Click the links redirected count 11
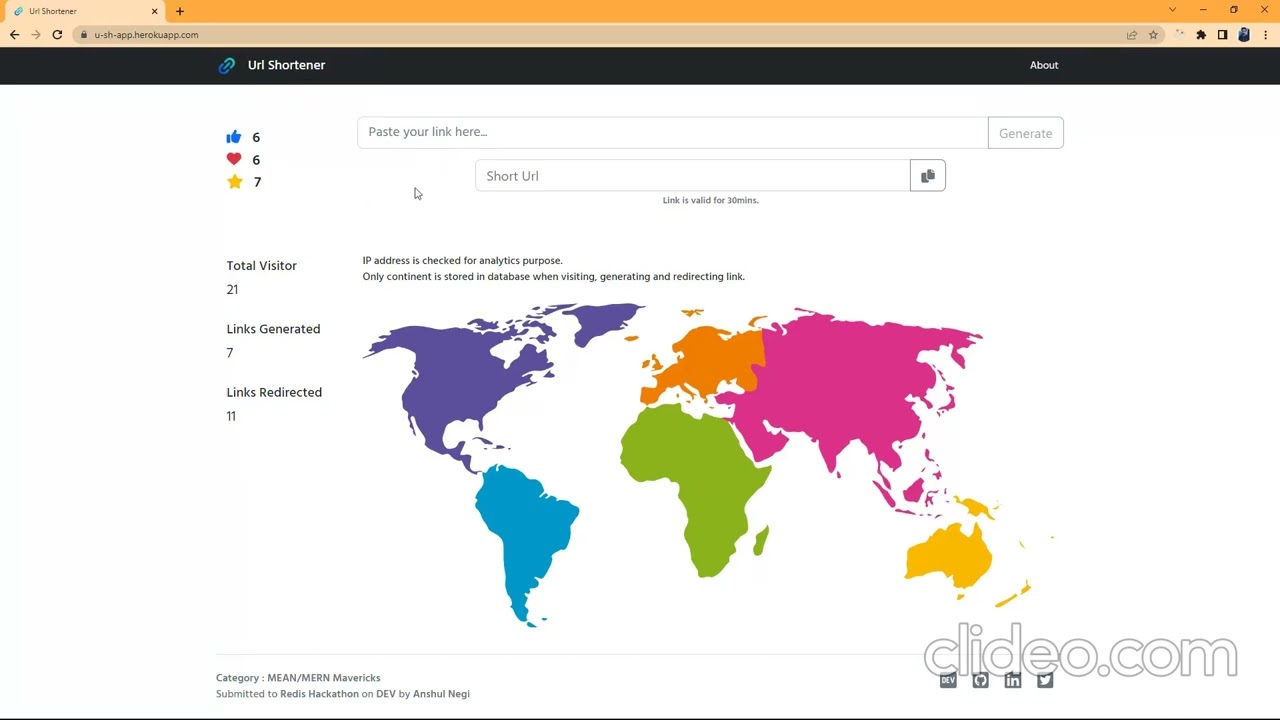 231,417
